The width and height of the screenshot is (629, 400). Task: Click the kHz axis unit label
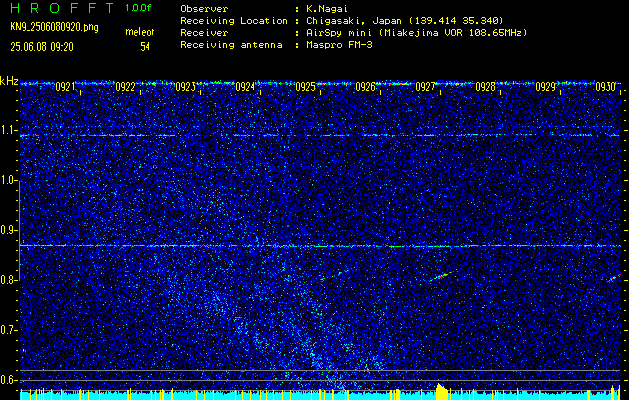pyautogui.click(x=9, y=81)
